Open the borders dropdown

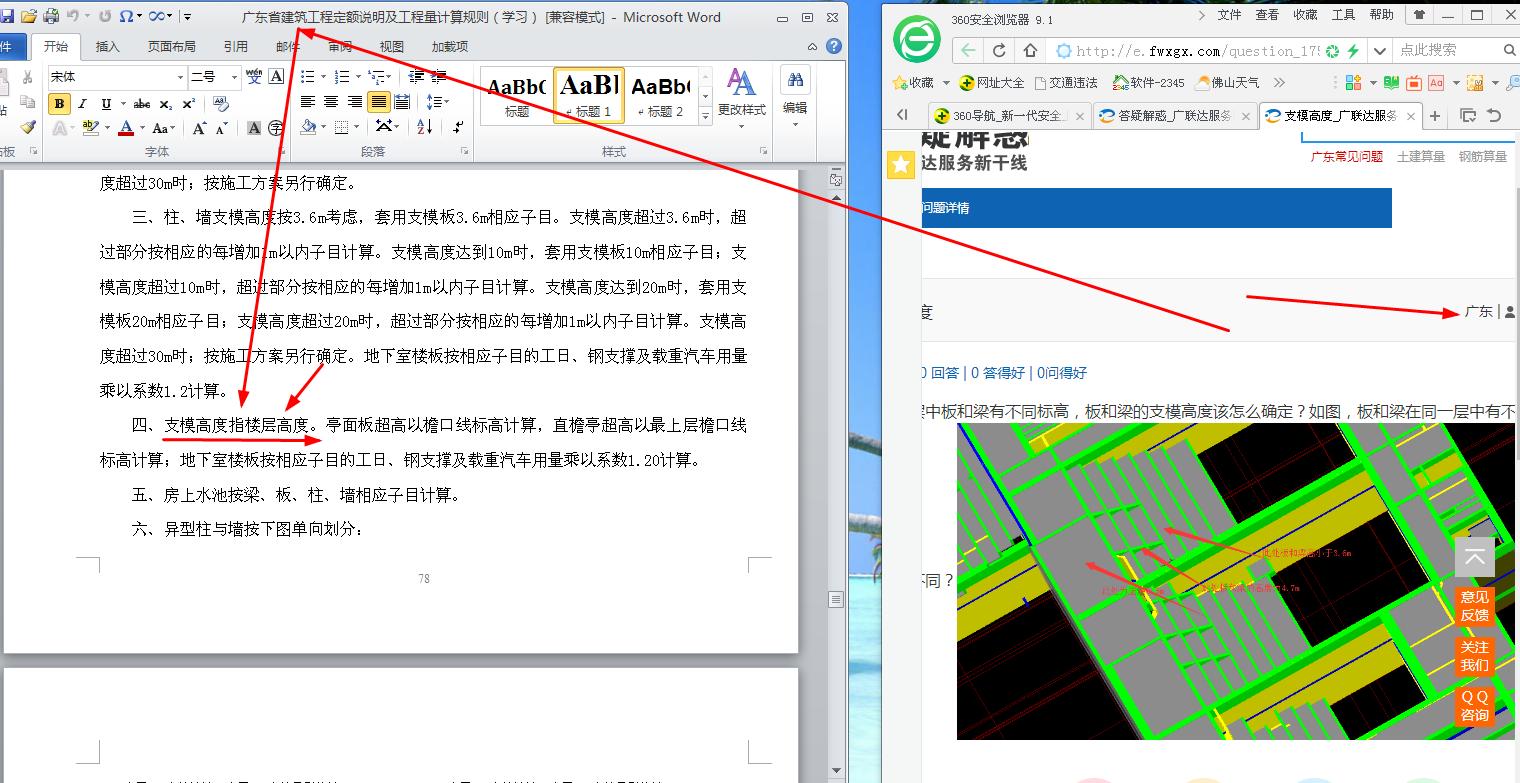coord(357,127)
